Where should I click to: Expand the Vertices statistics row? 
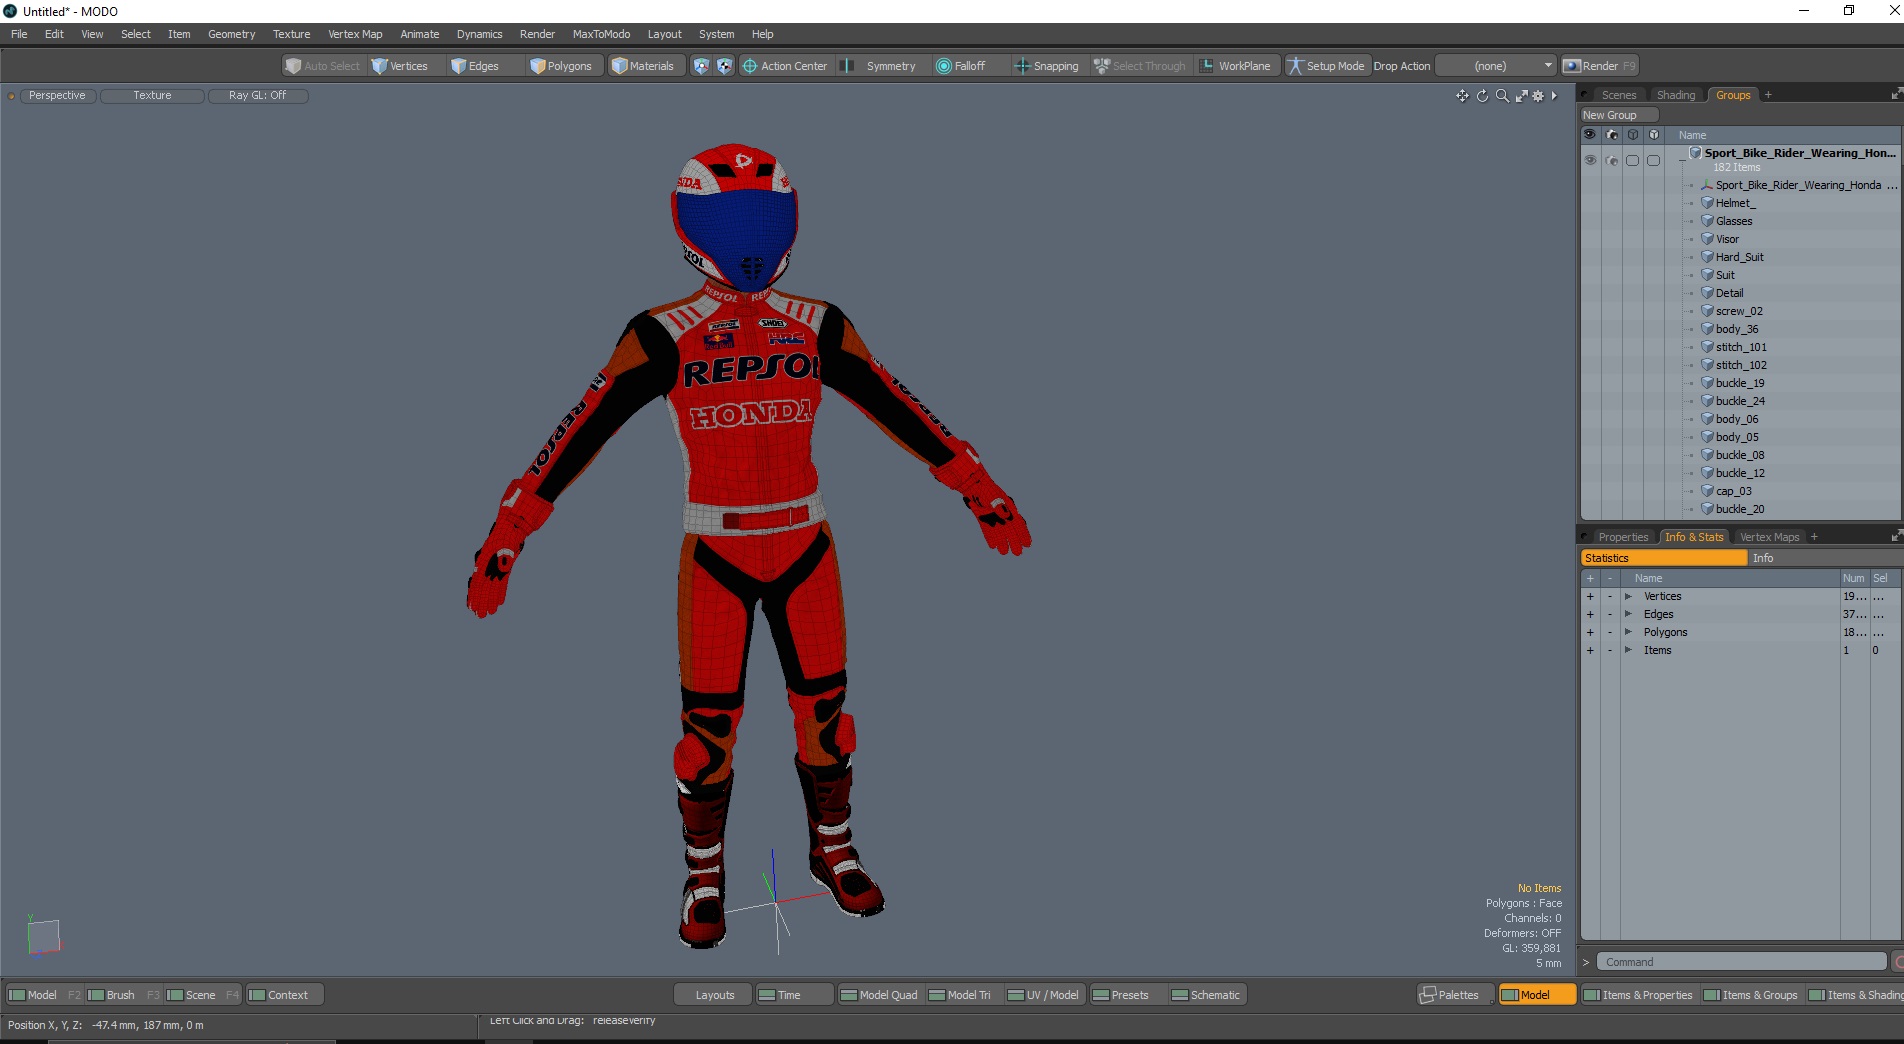[x=1628, y=597]
